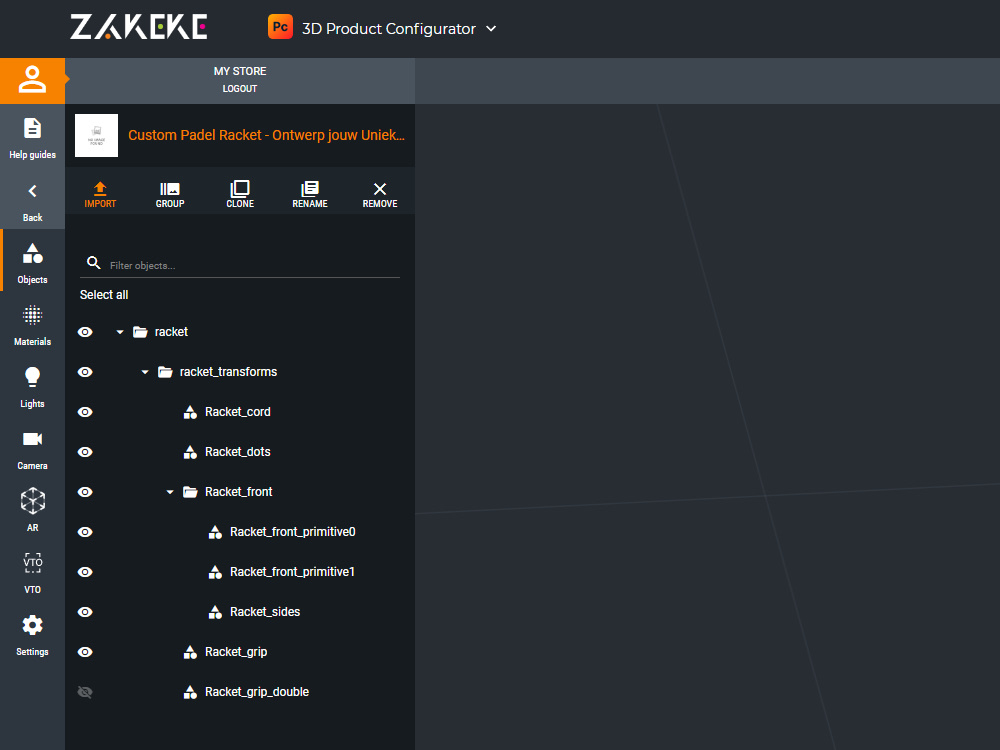1000x750 pixels.
Task: Collapse the racket folder
Action: click(x=119, y=331)
